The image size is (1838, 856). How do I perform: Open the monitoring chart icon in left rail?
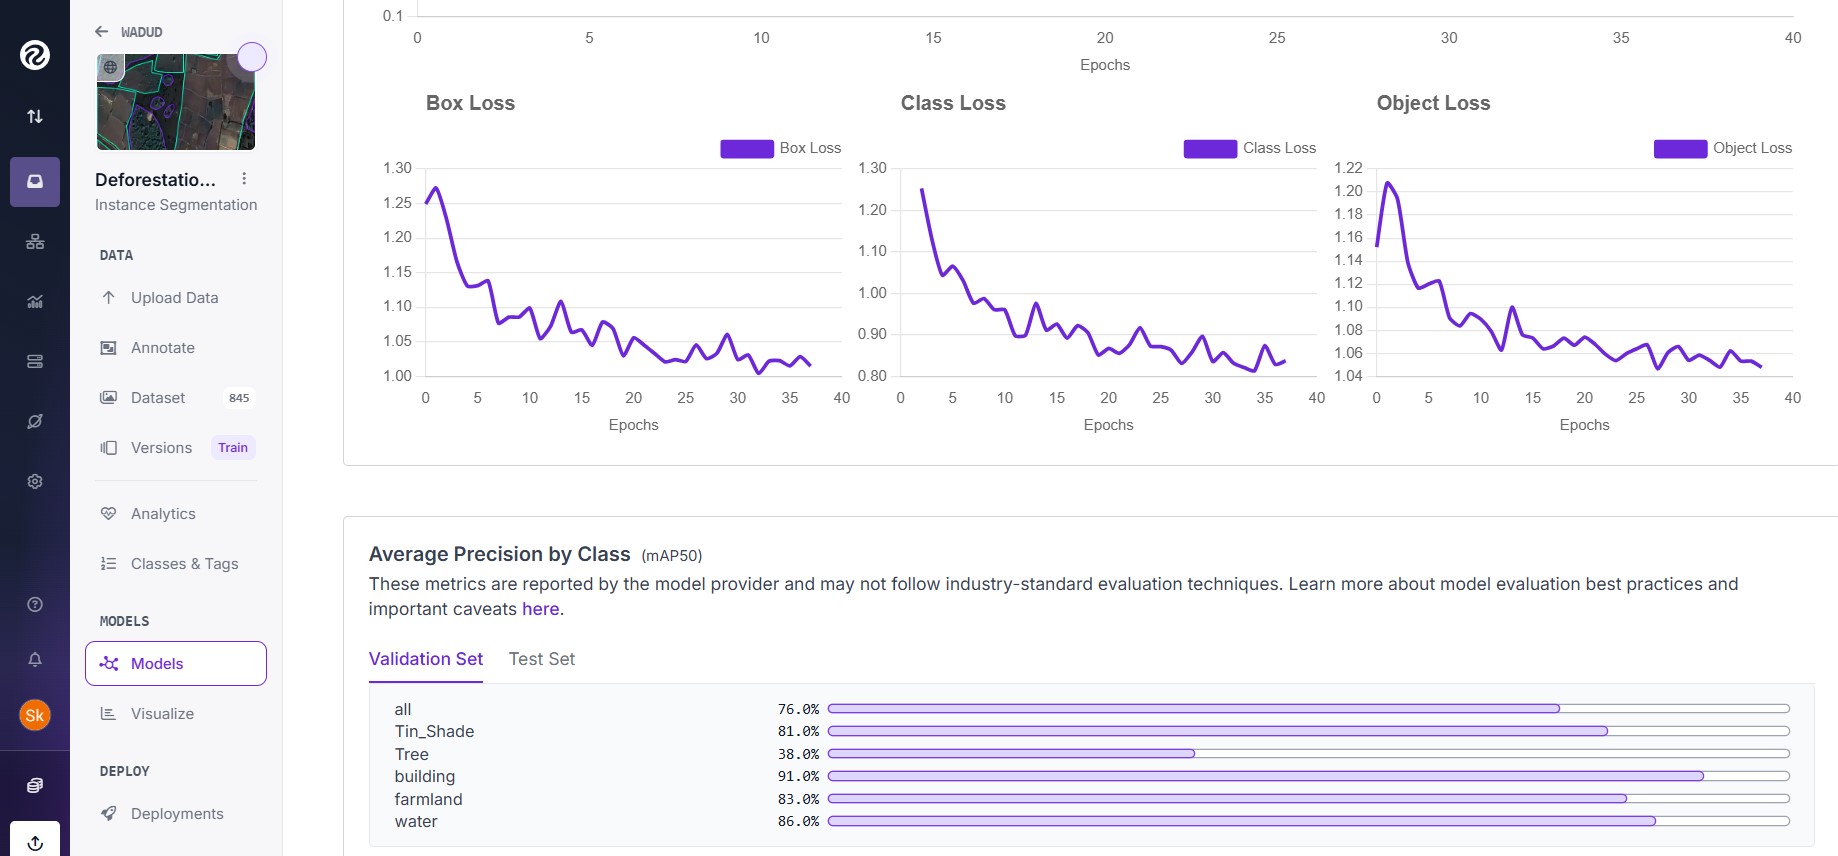(x=35, y=302)
